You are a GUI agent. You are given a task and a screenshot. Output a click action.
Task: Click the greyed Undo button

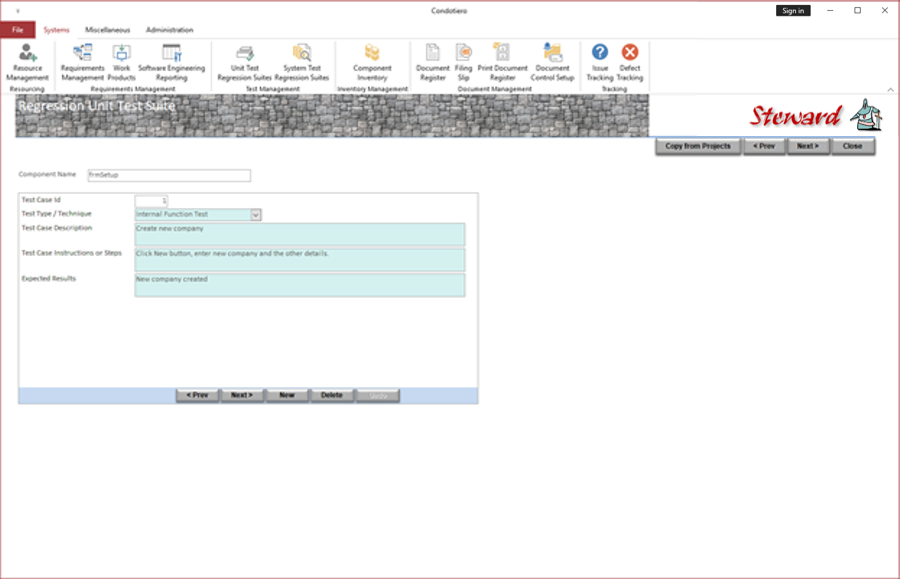378,395
